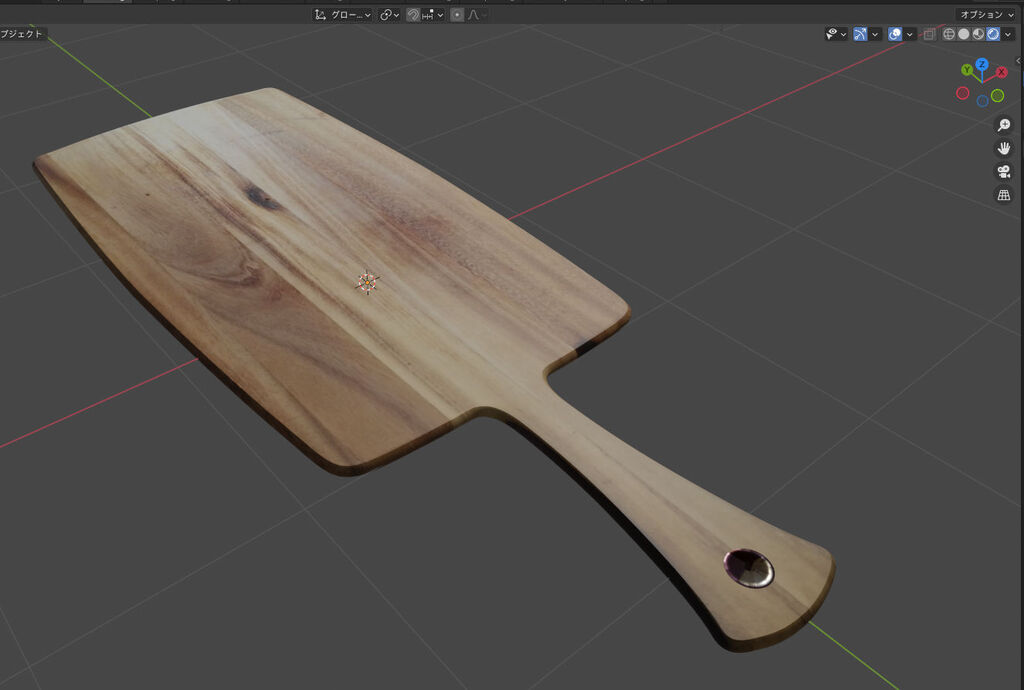Switch to Material Preview shading

978,34
